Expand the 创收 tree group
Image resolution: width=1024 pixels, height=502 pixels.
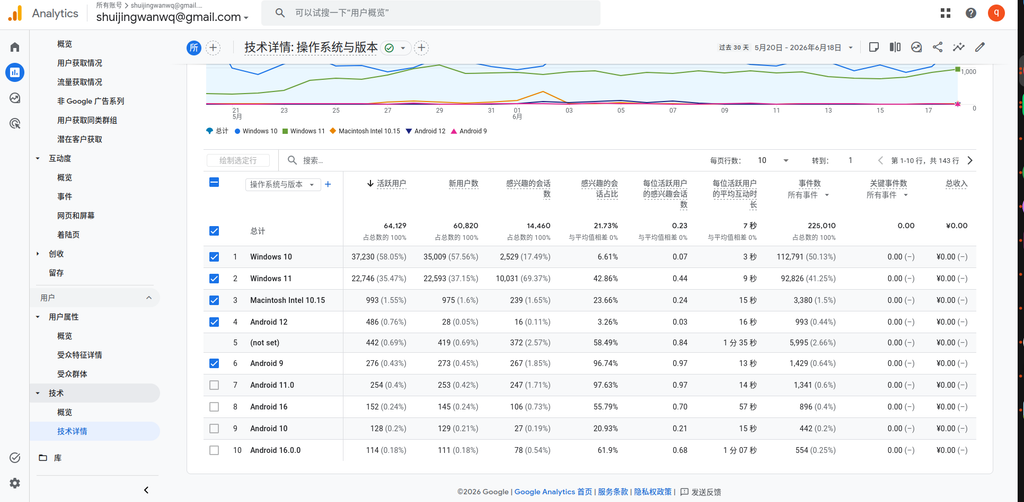(x=37, y=254)
